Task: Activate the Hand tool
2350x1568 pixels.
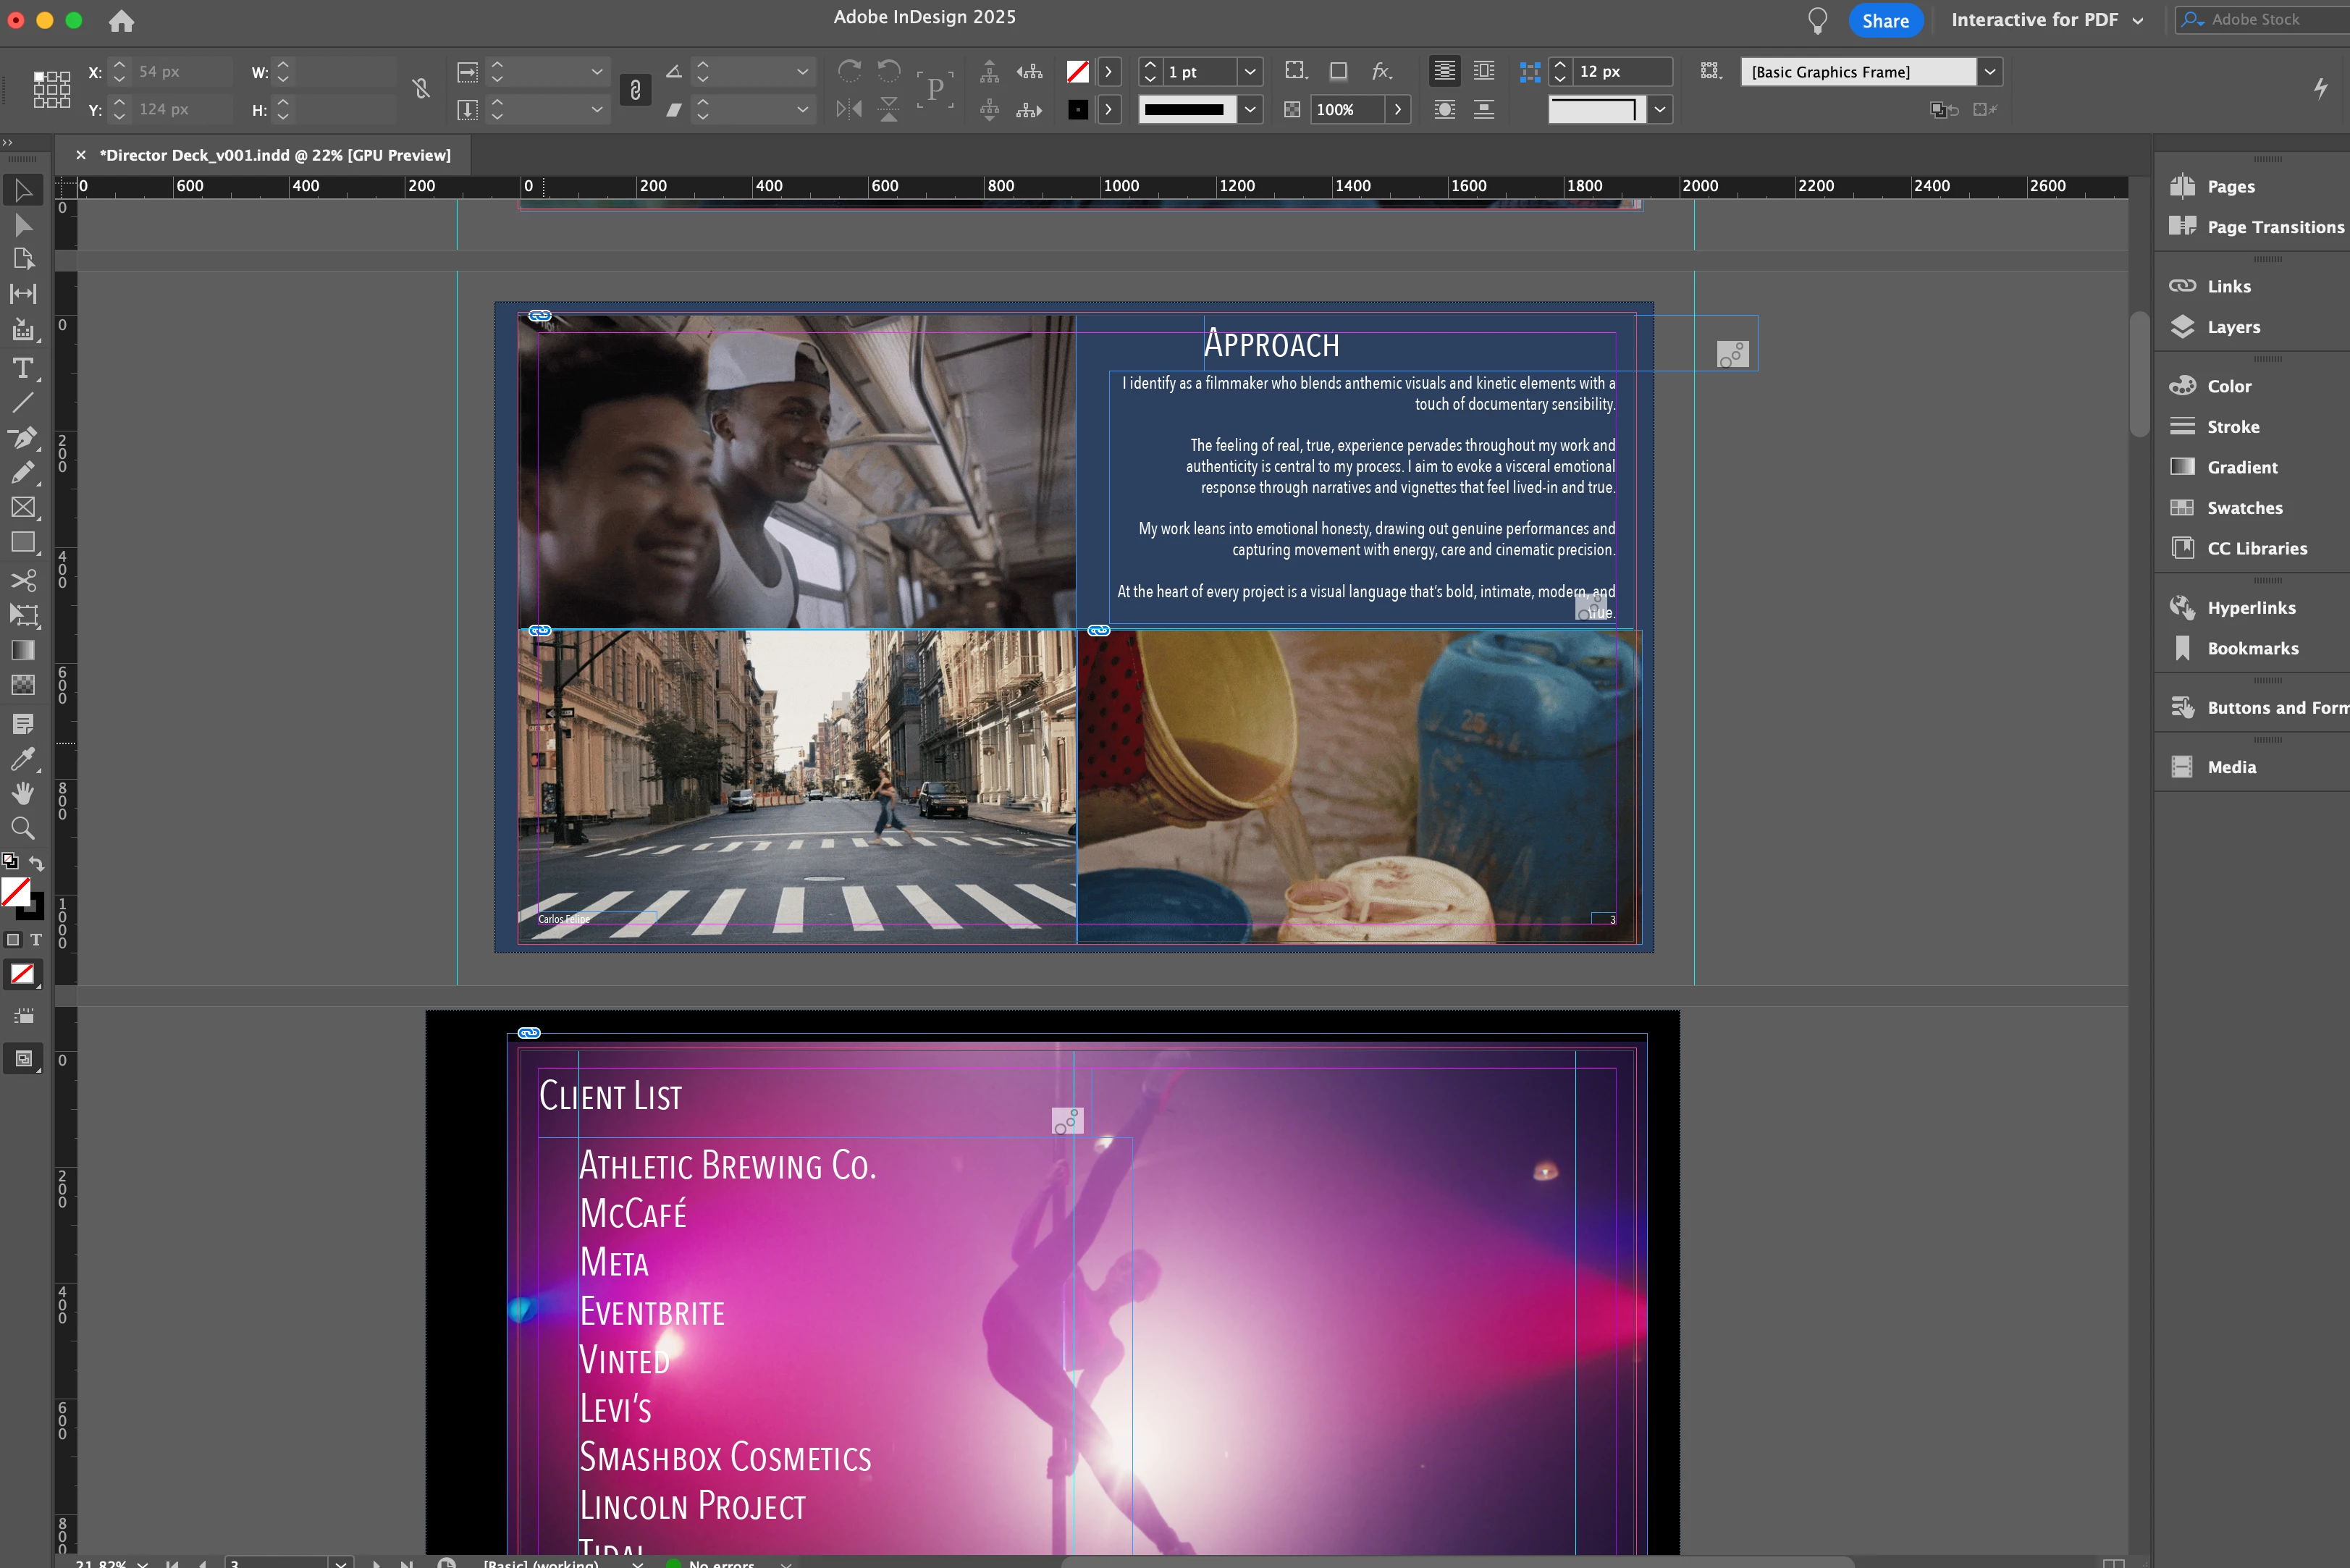Action: coord(23,793)
